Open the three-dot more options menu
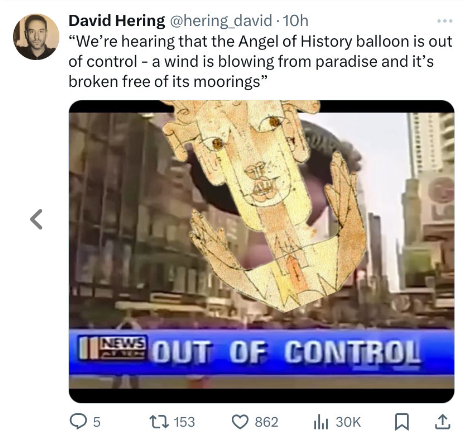 coord(445,21)
